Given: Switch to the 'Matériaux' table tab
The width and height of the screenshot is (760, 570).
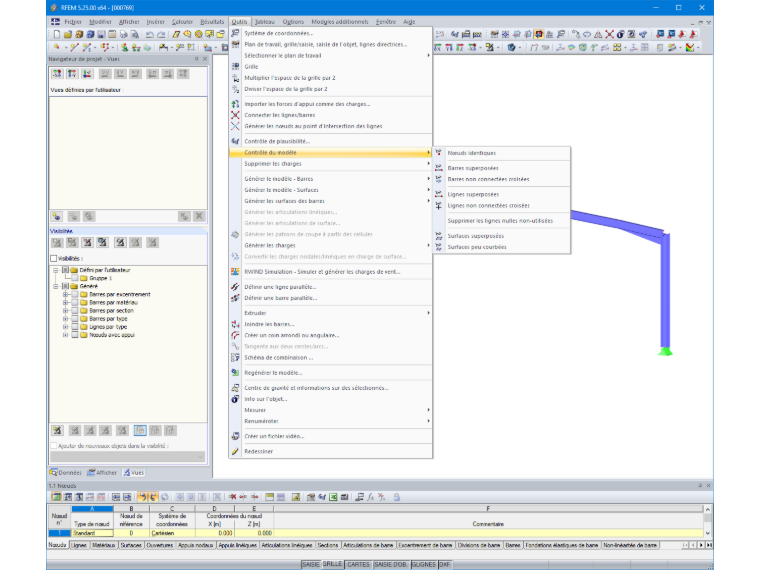Looking at the screenshot, I should (104, 545).
